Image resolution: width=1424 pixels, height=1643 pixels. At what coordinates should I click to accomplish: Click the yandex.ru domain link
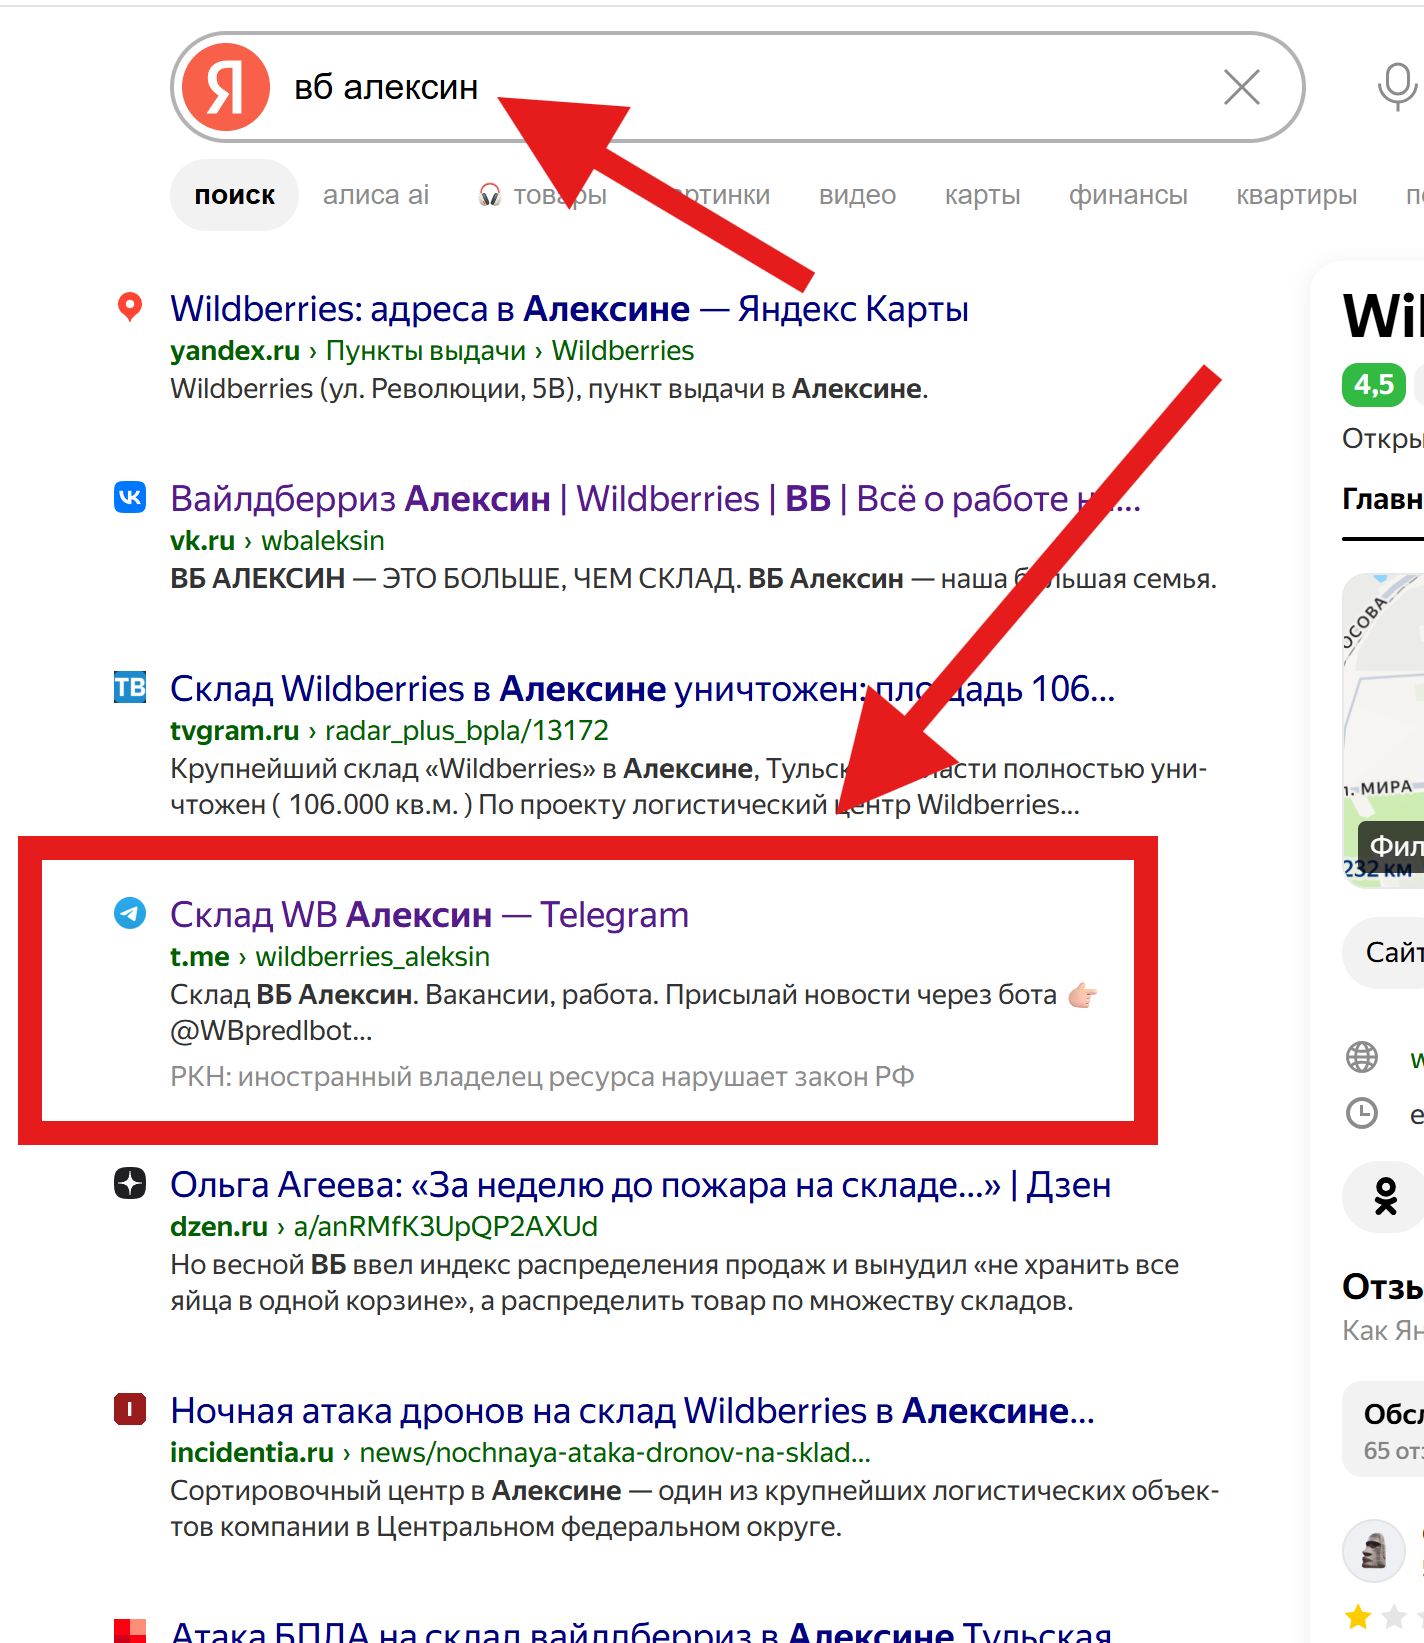click(235, 351)
